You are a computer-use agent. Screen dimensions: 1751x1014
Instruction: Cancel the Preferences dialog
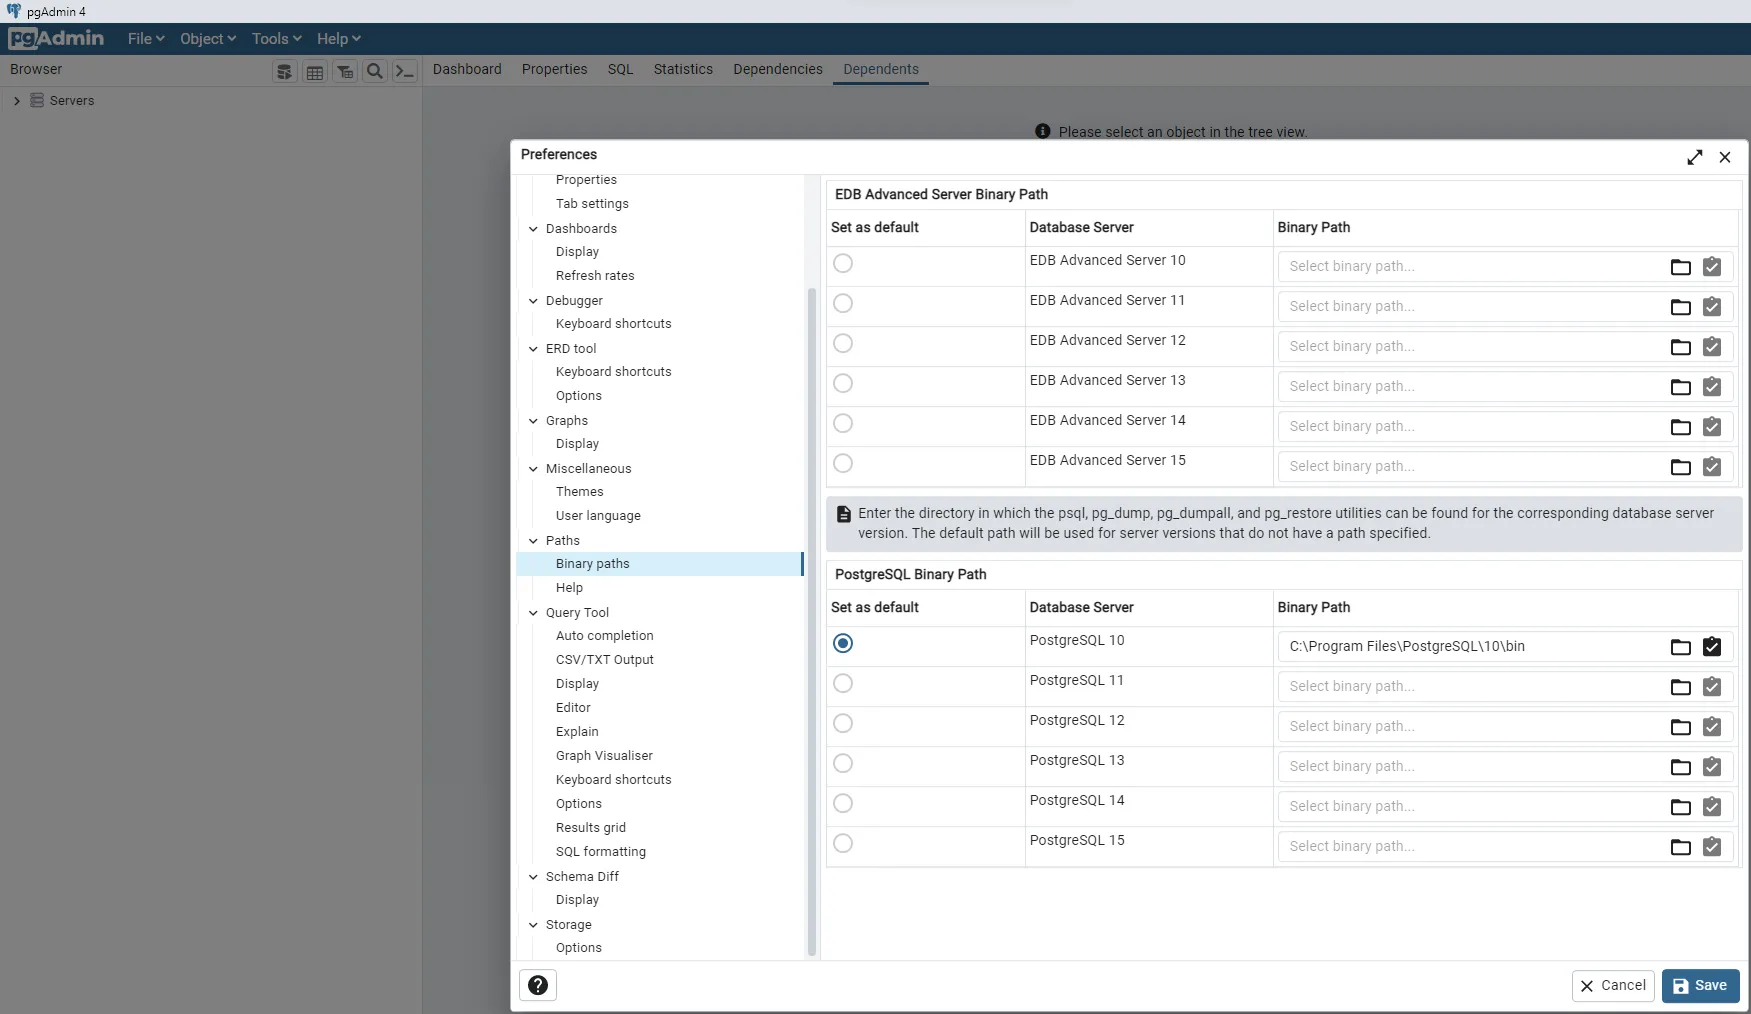(1612, 985)
